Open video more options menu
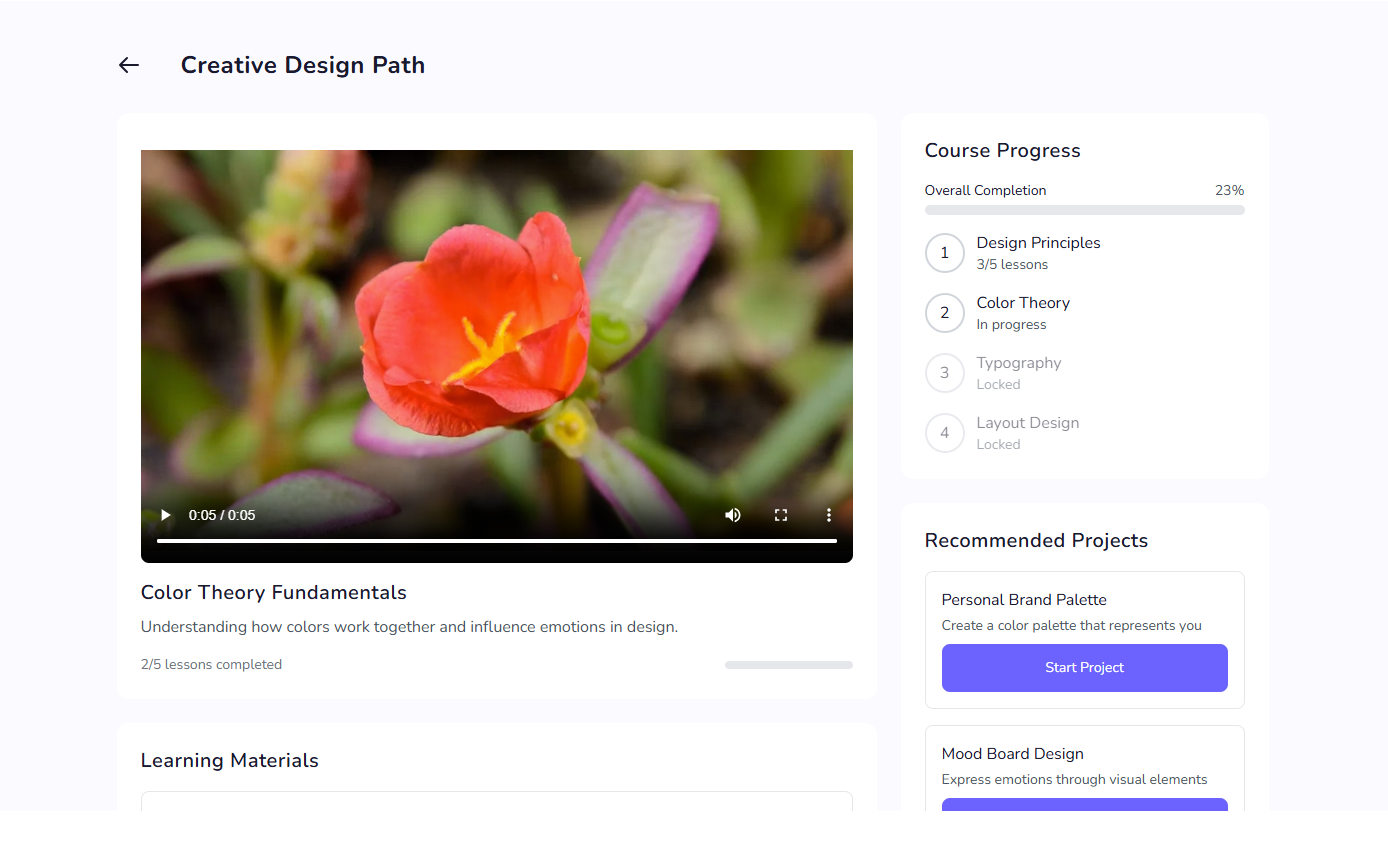This screenshot has width=1388, height=848. pyautogui.click(x=828, y=515)
